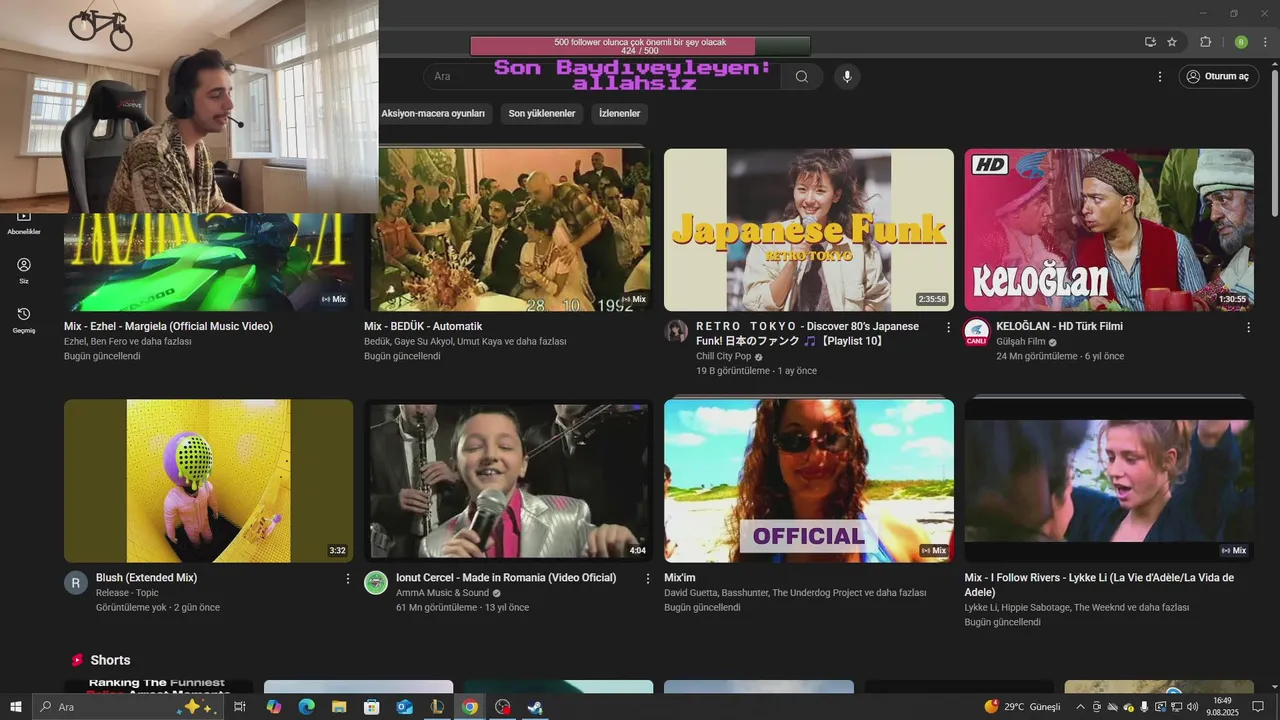Click Mix'im title text
The height and width of the screenshot is (720, 1280).
680,578
